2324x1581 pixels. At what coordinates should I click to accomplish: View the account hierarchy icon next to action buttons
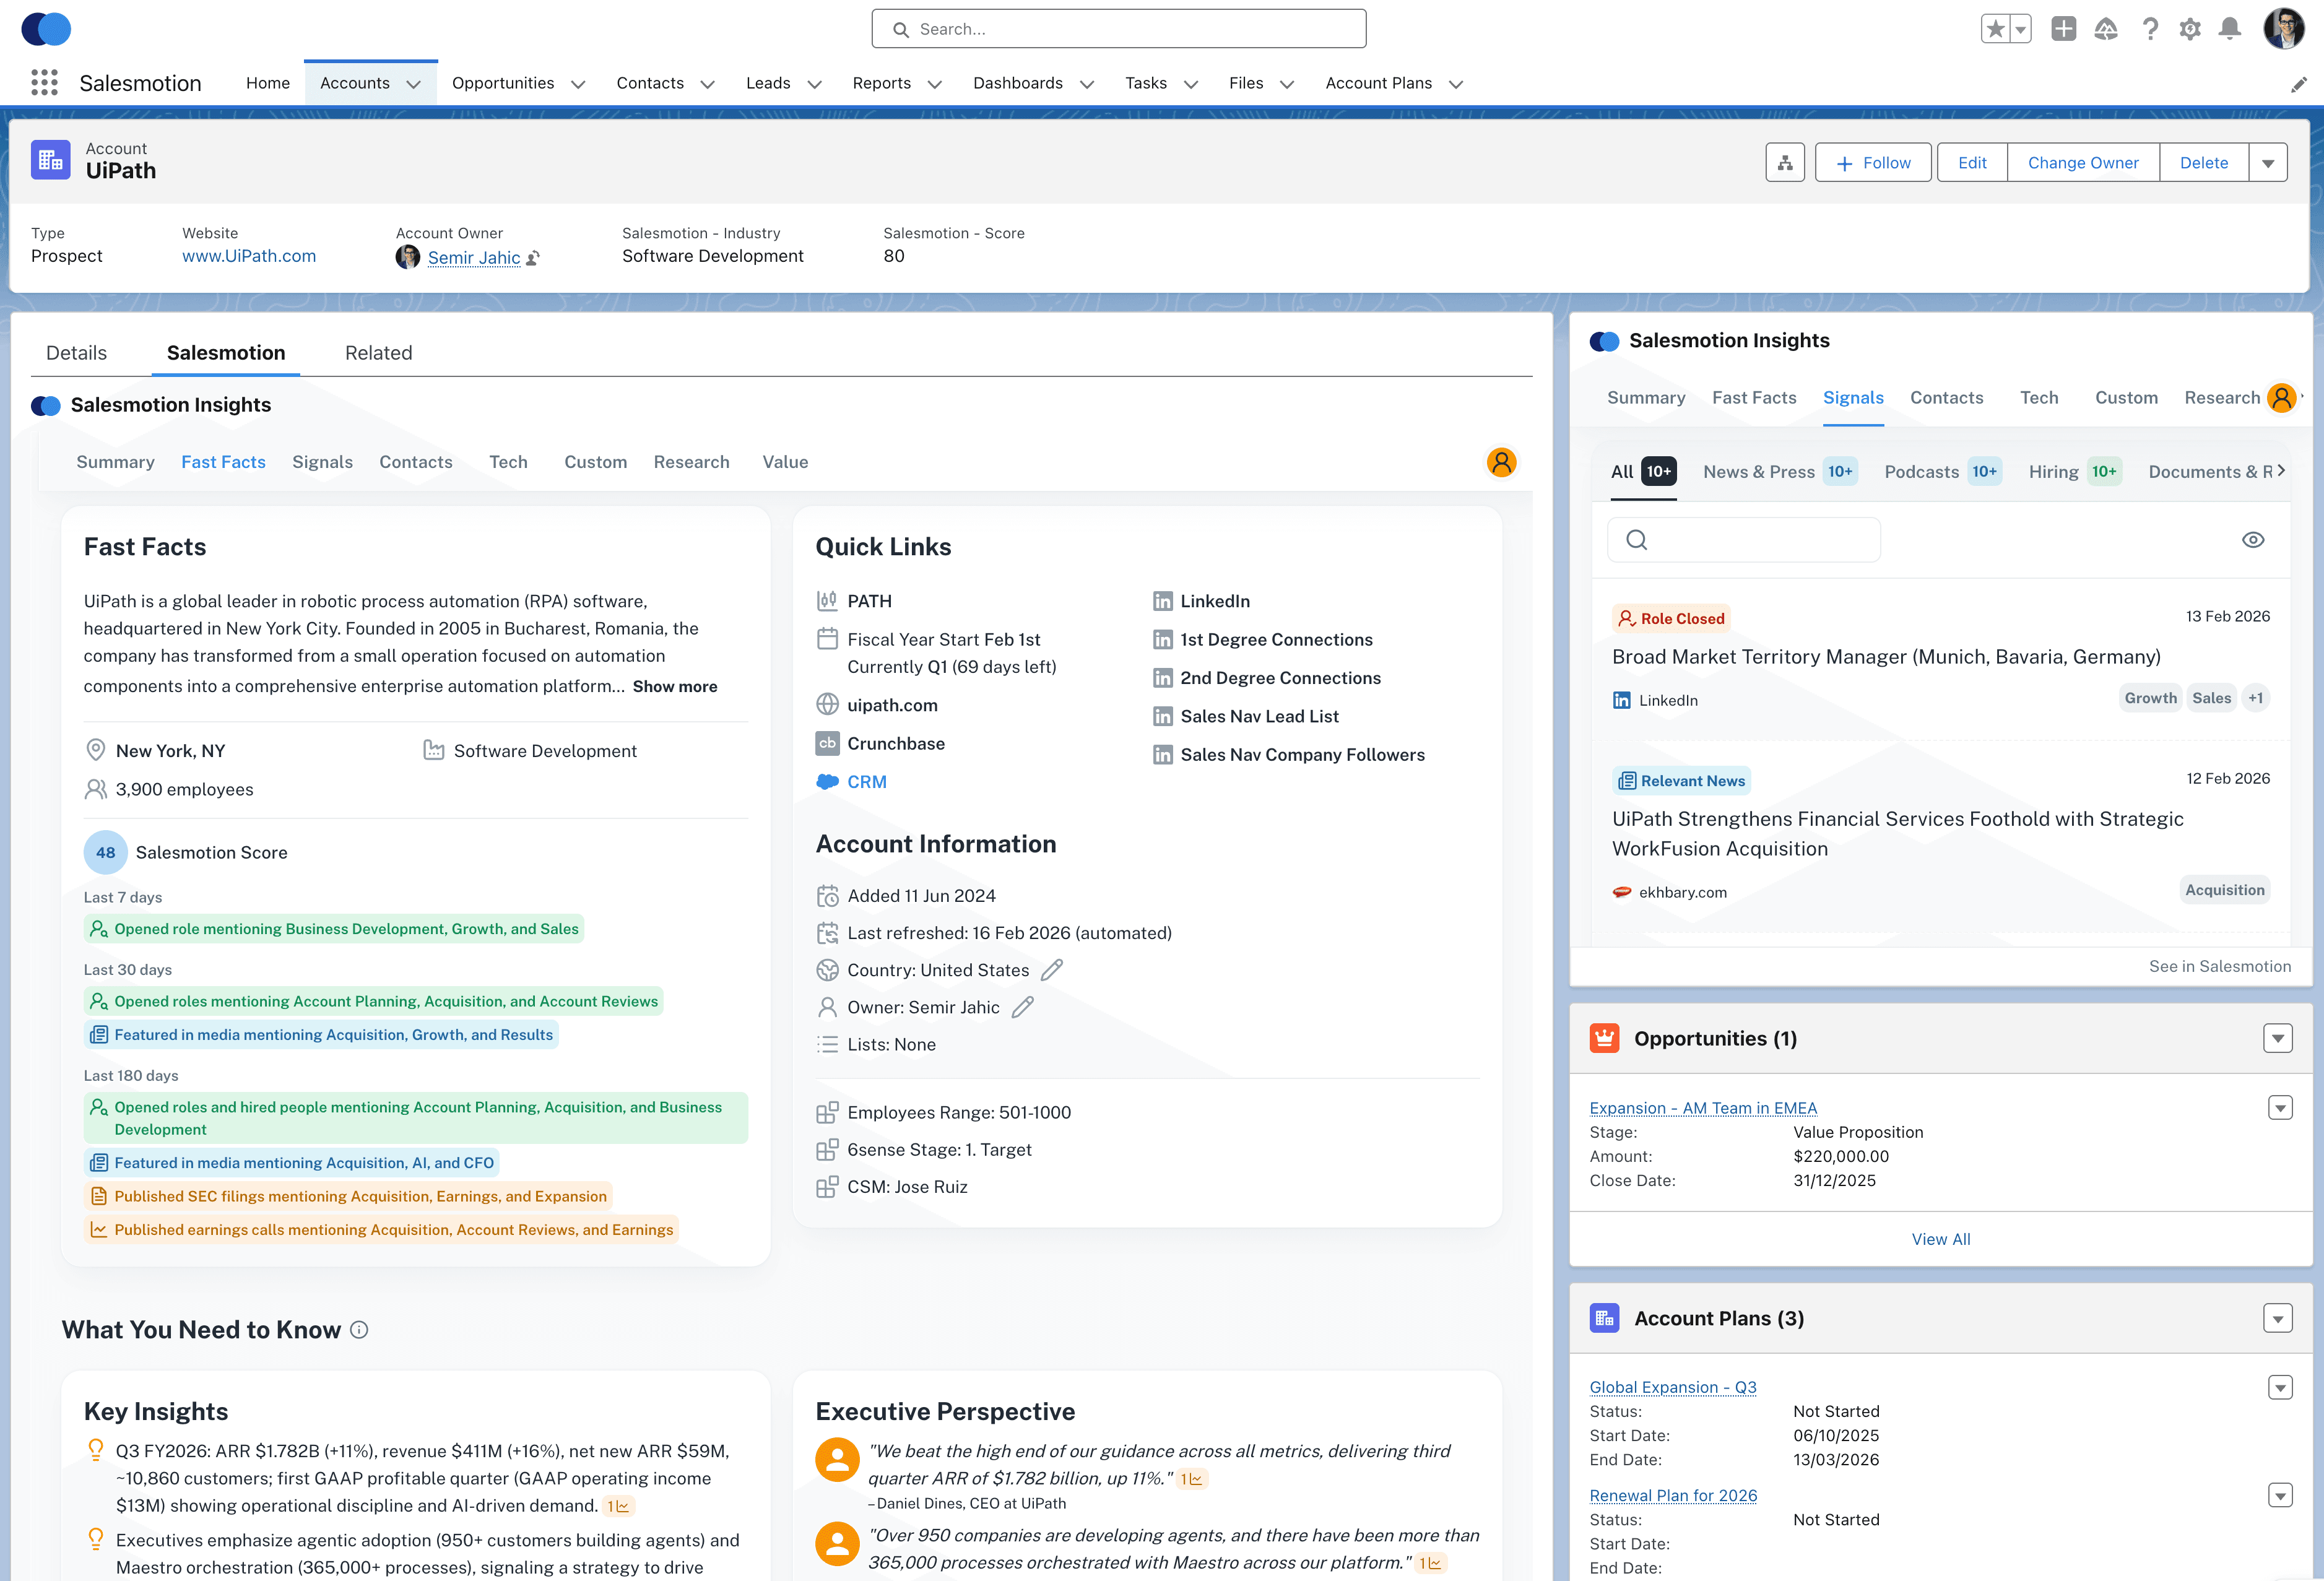coord(1785,161)
